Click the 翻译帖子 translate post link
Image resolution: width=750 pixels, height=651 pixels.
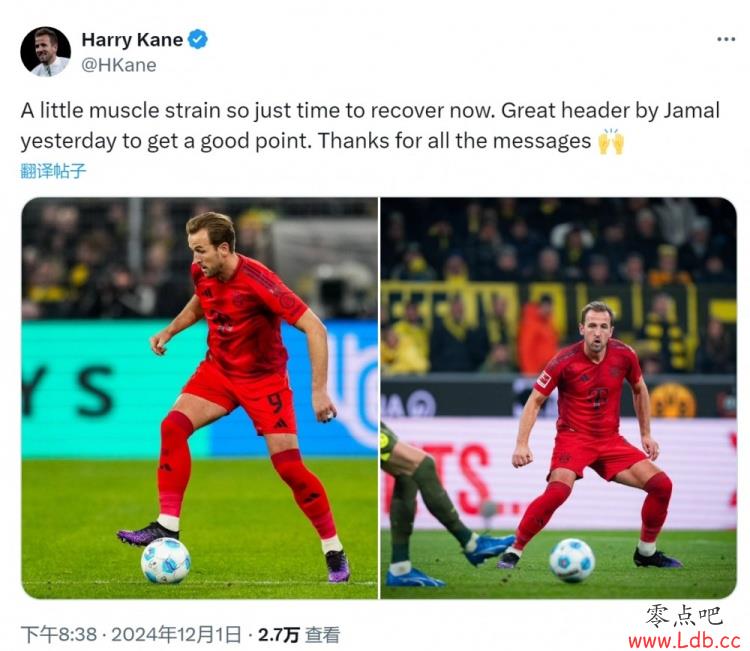53,171
